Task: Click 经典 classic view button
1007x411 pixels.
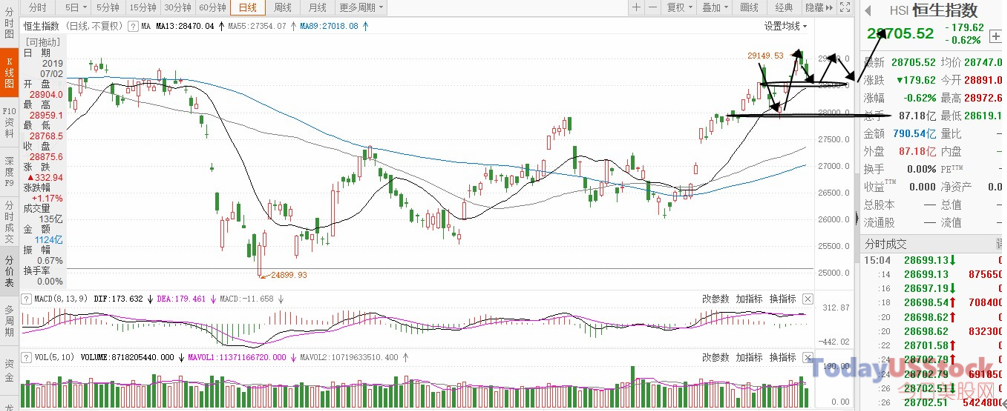Action: [x=784, y=7]
